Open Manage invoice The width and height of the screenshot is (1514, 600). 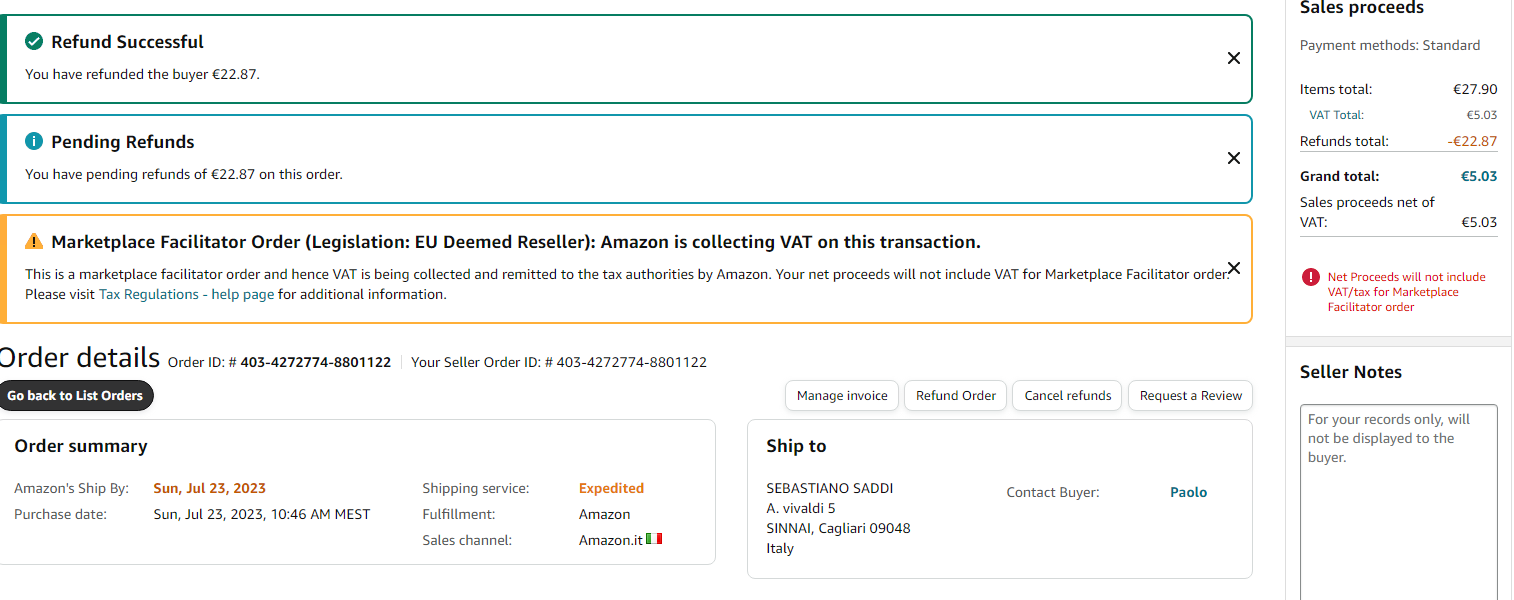pos(842,396)
